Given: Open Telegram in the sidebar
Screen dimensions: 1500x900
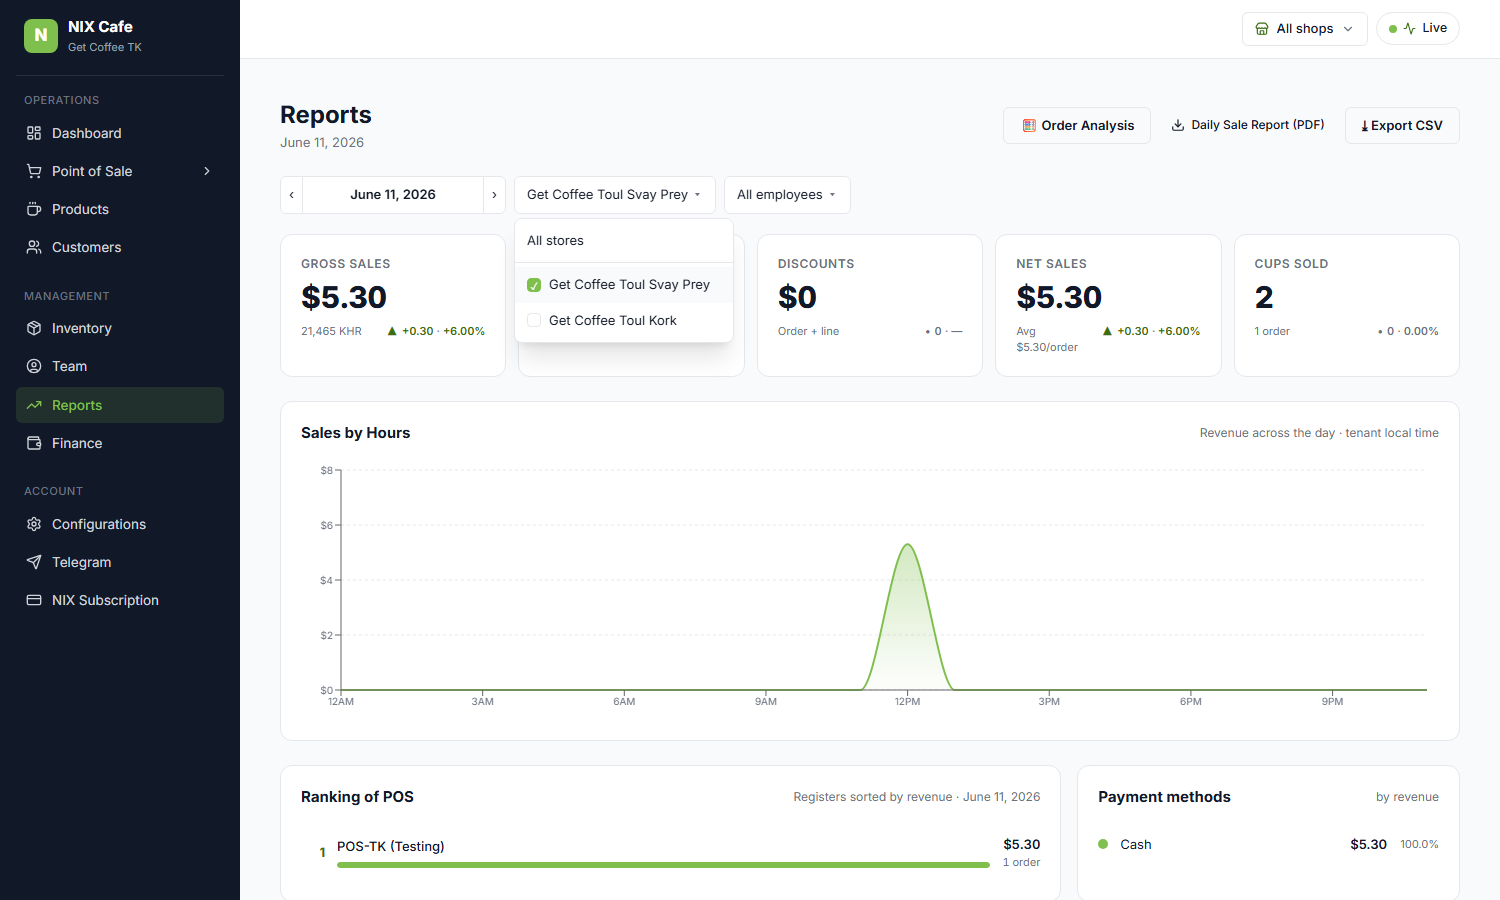Looking at the screenshot, I should [120, 562].
